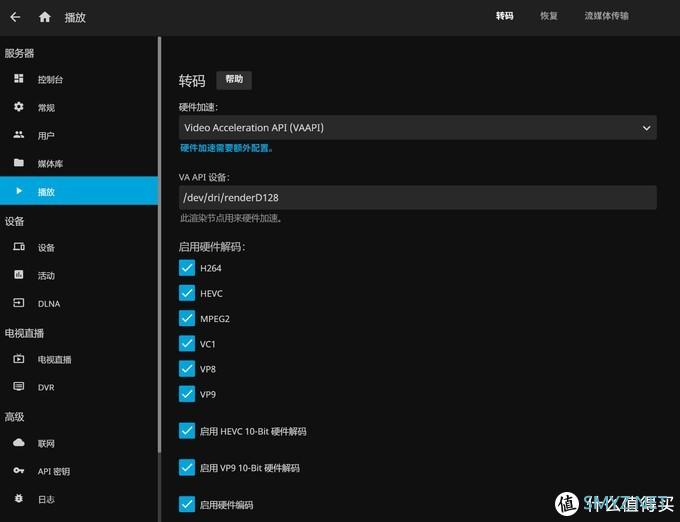Click the 用户 people icon

click(19, 134)
